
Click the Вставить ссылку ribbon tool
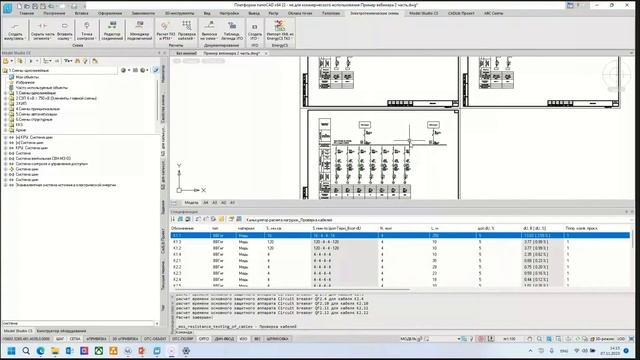coord(64,31)
